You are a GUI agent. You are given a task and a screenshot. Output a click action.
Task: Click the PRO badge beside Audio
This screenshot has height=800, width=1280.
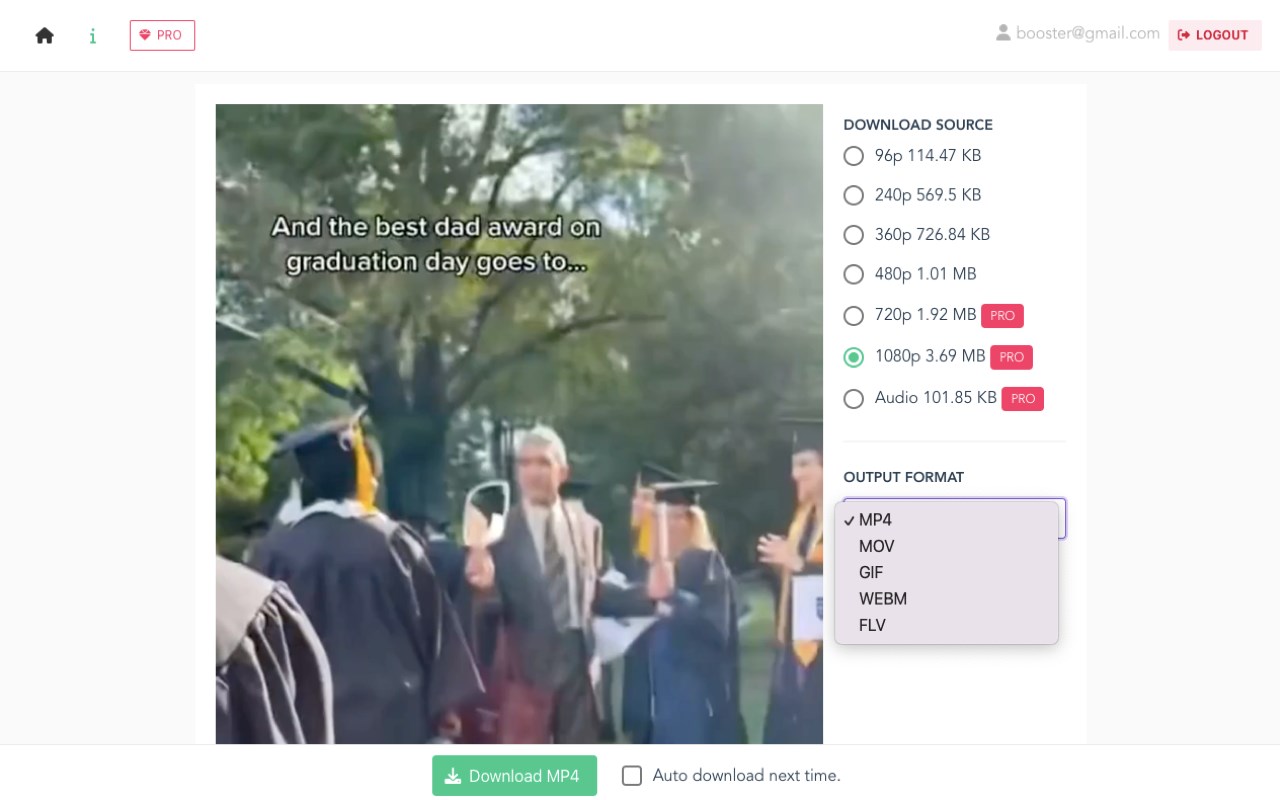point(1023,399)
